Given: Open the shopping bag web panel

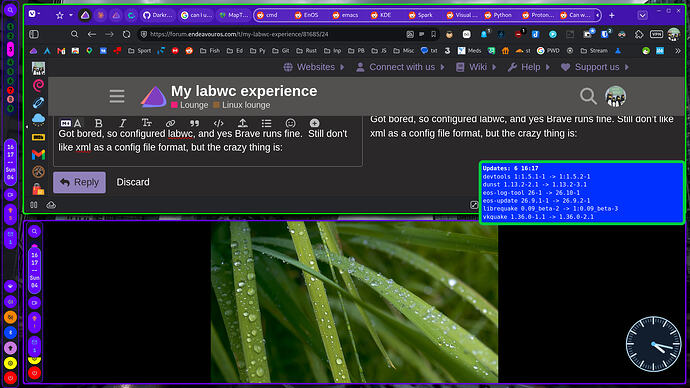Looking at the screenshot, I should coord(38,189).
